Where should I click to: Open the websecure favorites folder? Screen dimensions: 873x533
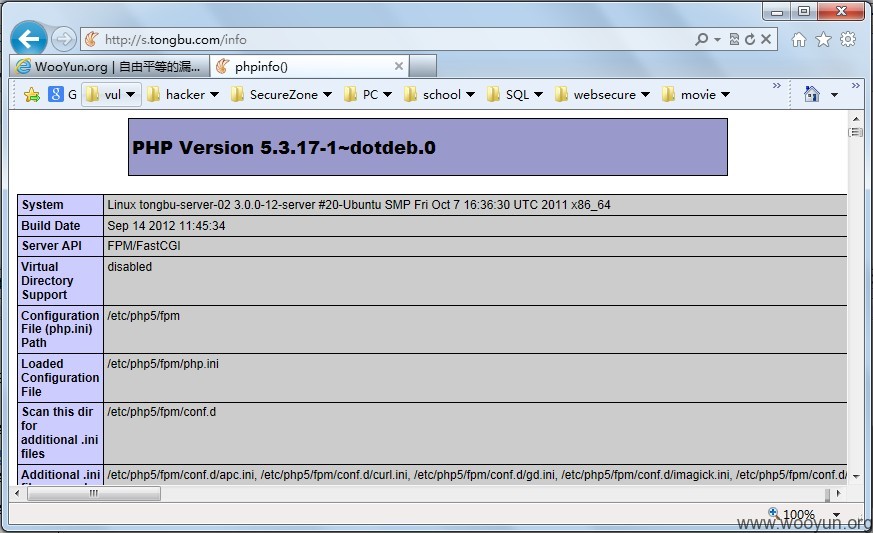point(602,95)
